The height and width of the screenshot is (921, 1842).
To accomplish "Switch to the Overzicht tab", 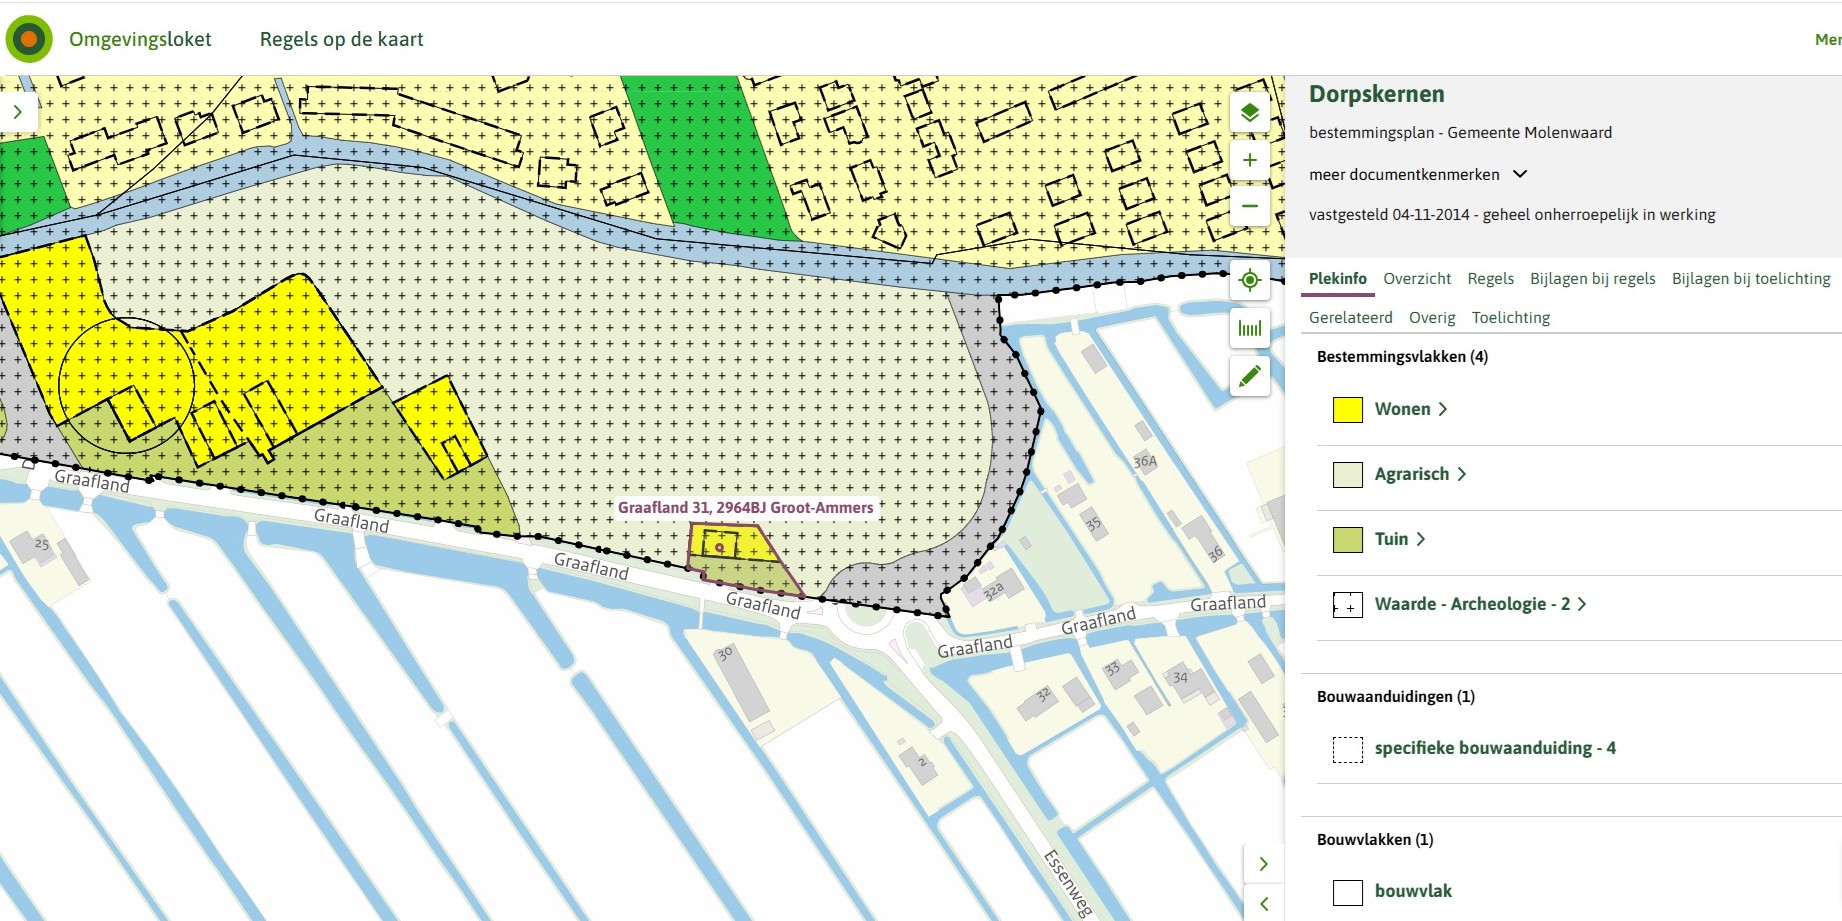I will pos(1416,279).
